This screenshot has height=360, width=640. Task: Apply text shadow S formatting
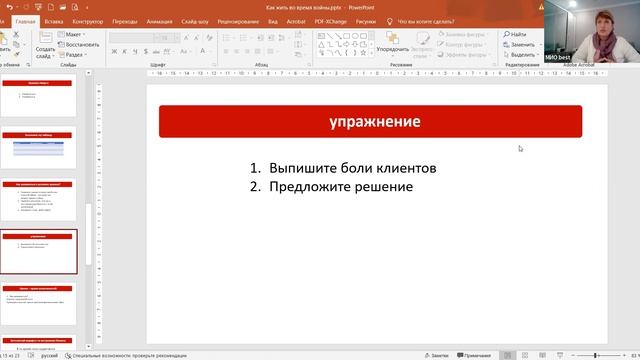146,51
